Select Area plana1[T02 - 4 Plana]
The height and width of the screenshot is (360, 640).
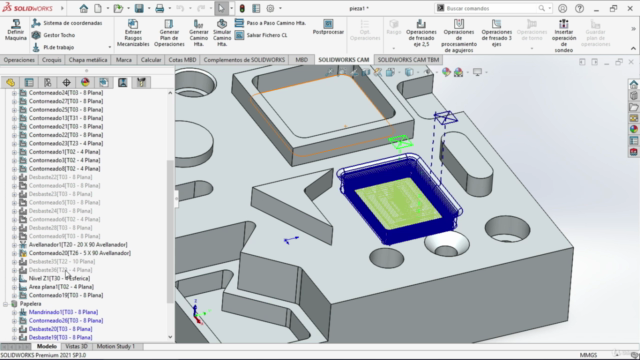pos(61,287)
